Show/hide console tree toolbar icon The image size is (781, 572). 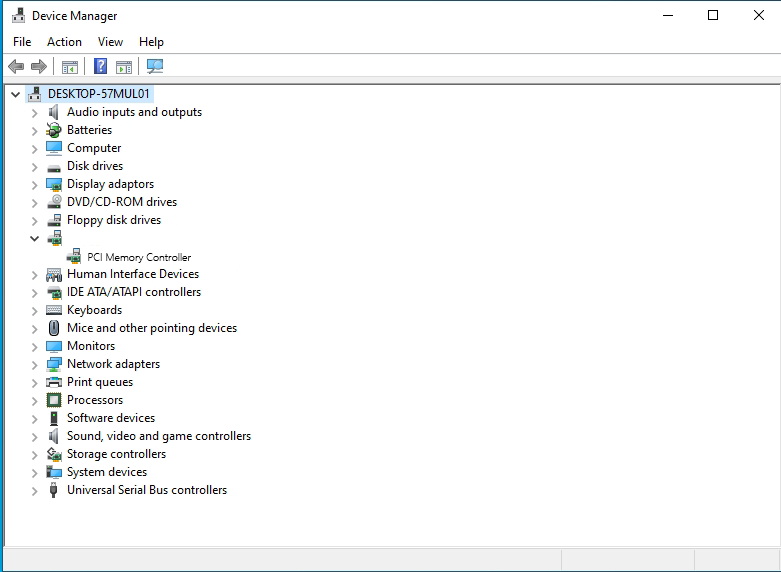point(70,66)
